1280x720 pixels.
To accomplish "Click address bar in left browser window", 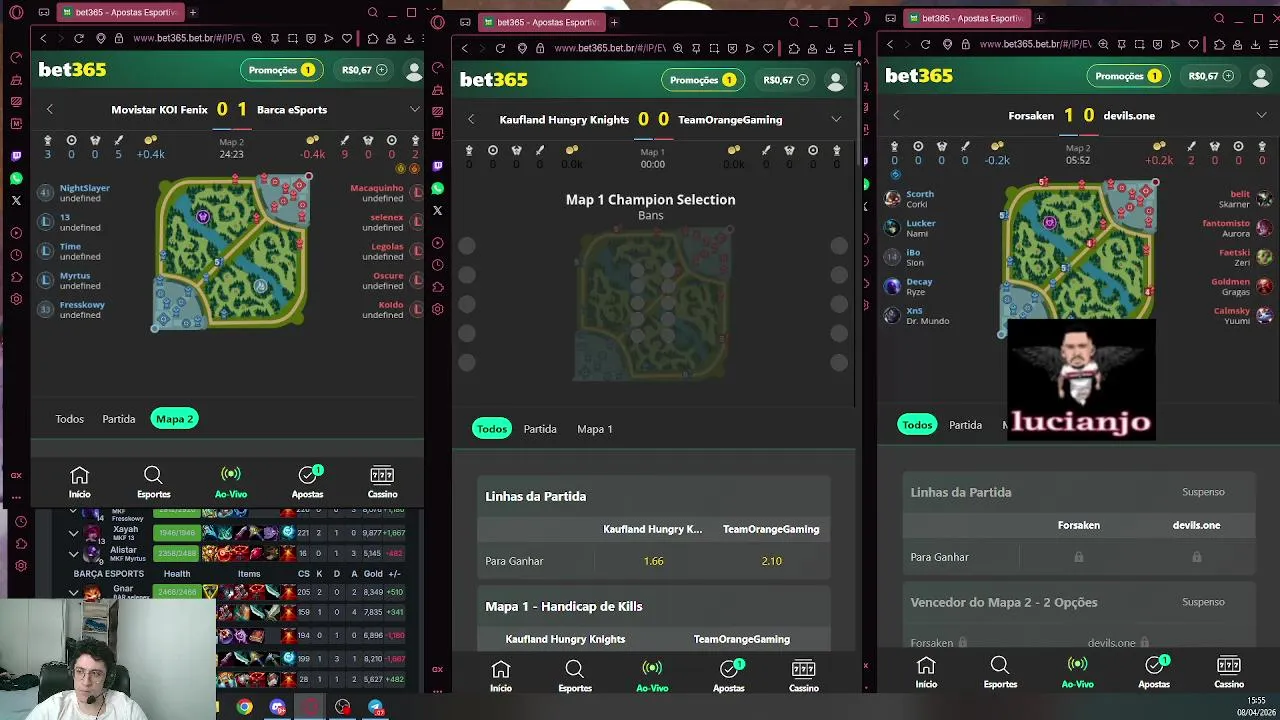I will coord(188,38).
